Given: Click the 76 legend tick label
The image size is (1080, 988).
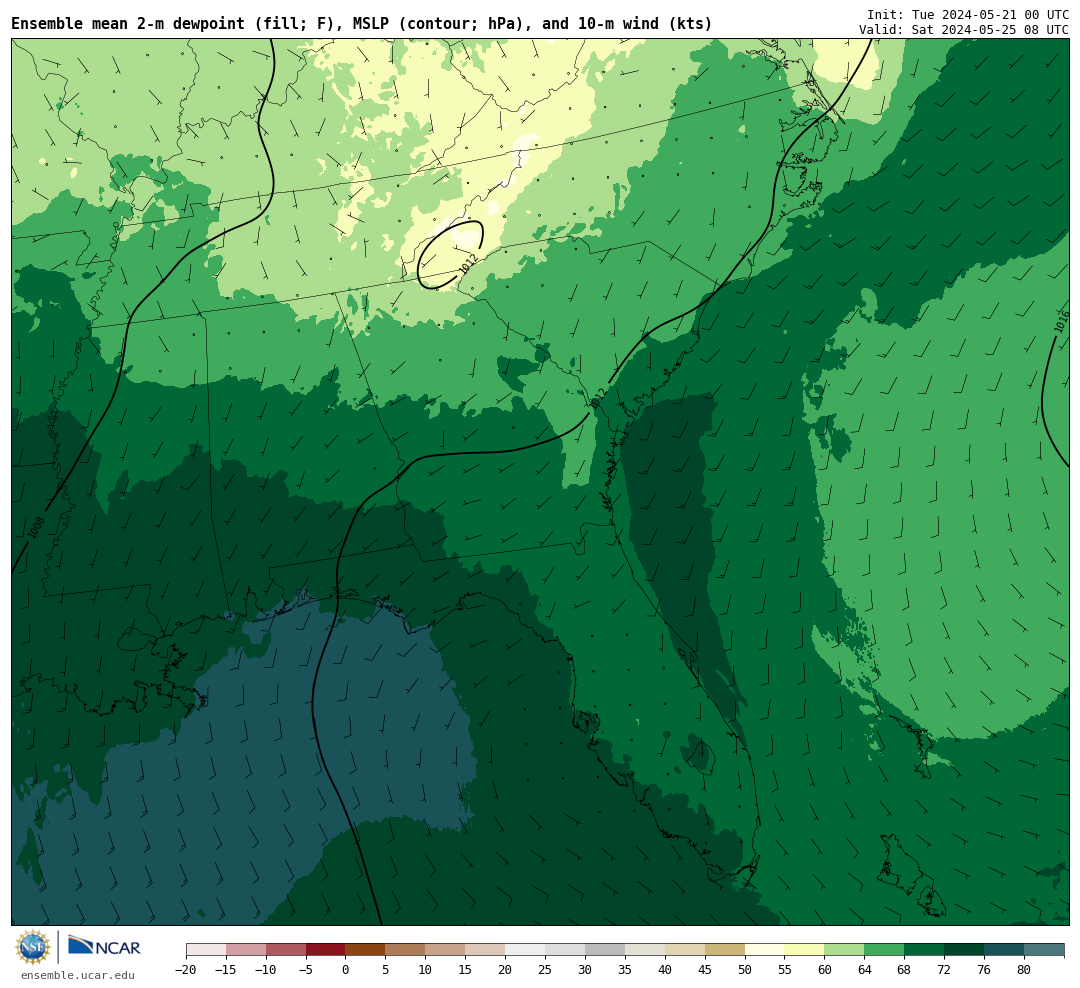Looking at the screenshot, I should [984, 970].
